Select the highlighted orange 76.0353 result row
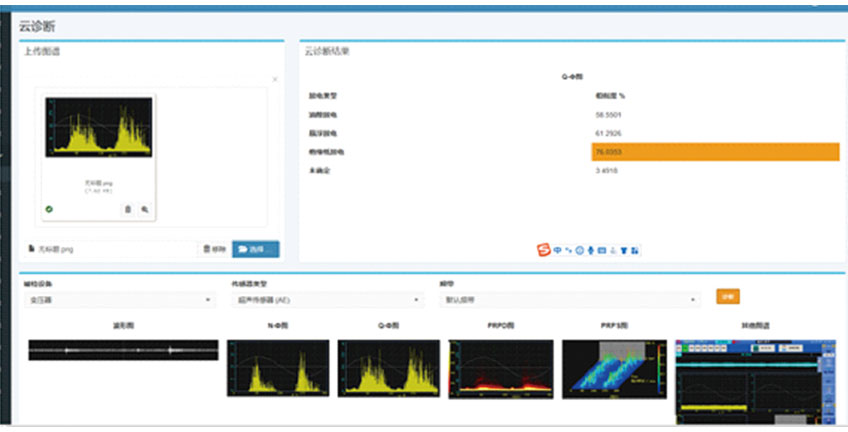Viewport: 848px width, 432px height. [714, 152]
